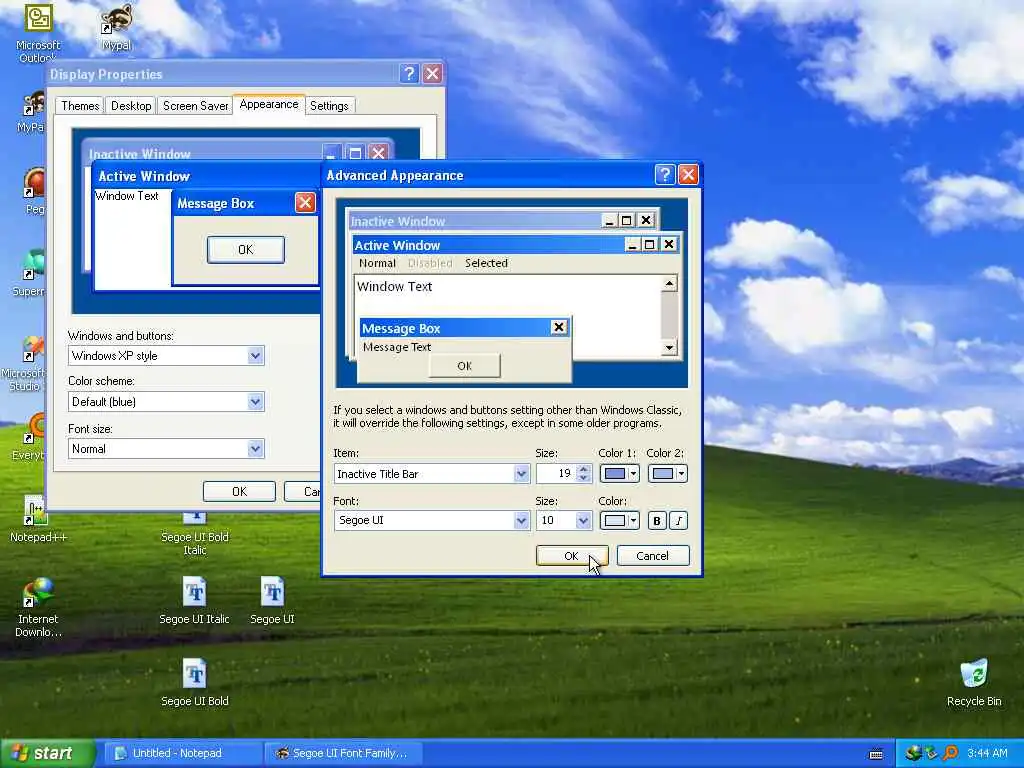Open the Color 2 picker
This screenshot has width=1024, height=768.
[x=667, y=473]
